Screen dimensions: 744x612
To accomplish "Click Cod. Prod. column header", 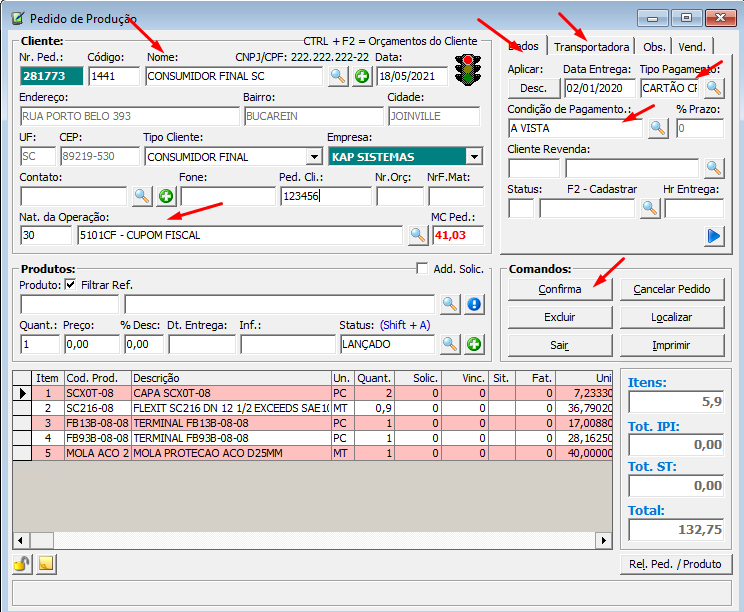I will pos(98,378).
